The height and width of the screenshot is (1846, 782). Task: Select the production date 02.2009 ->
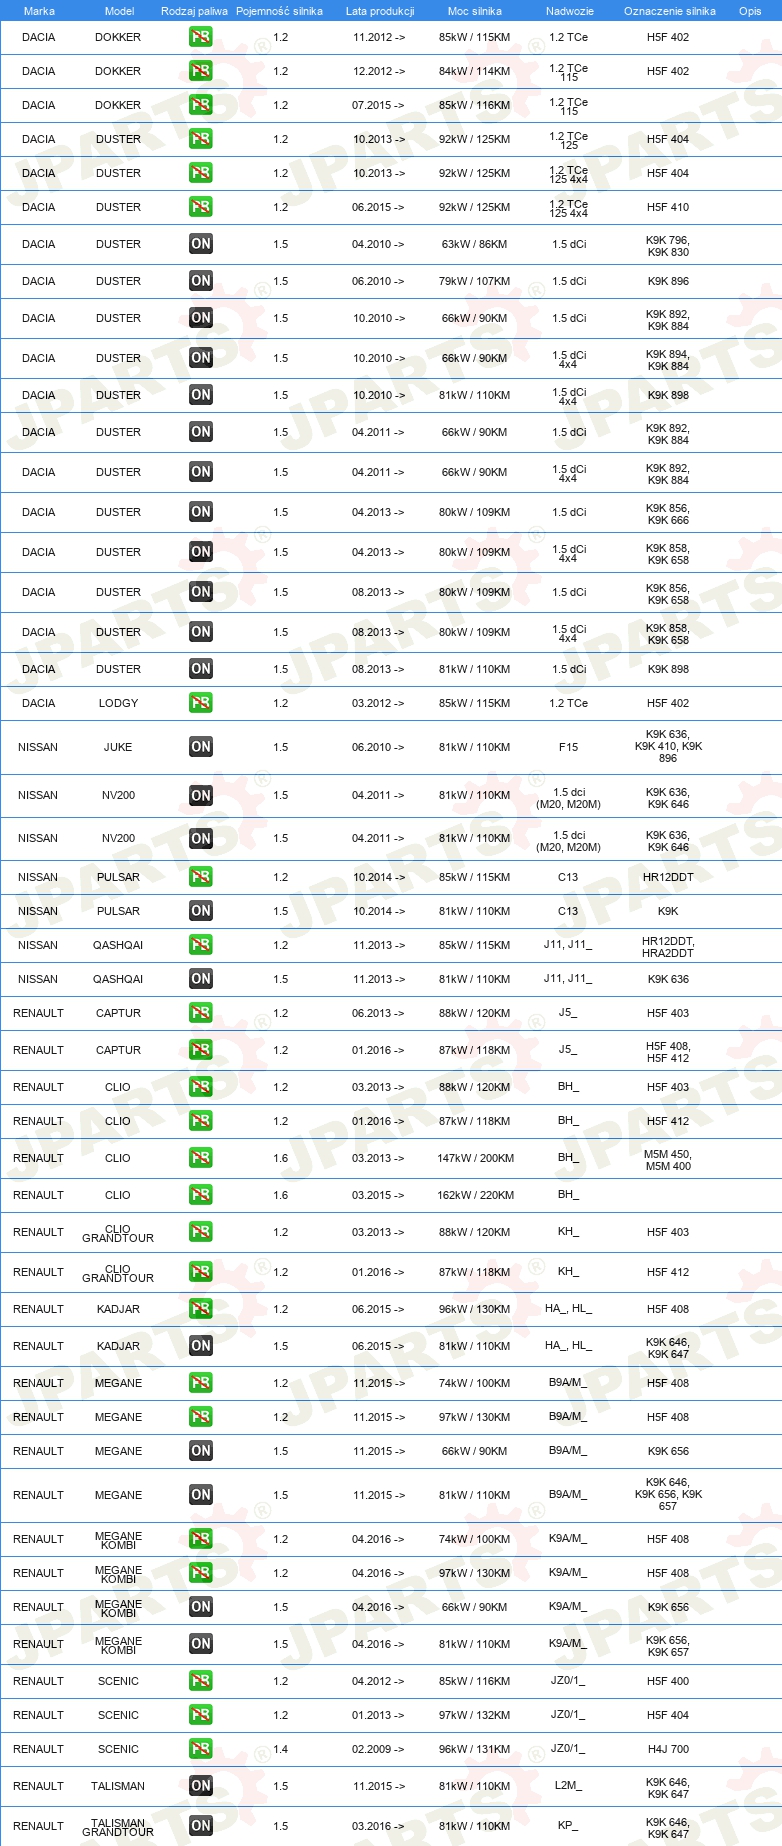pos(378,1749)
